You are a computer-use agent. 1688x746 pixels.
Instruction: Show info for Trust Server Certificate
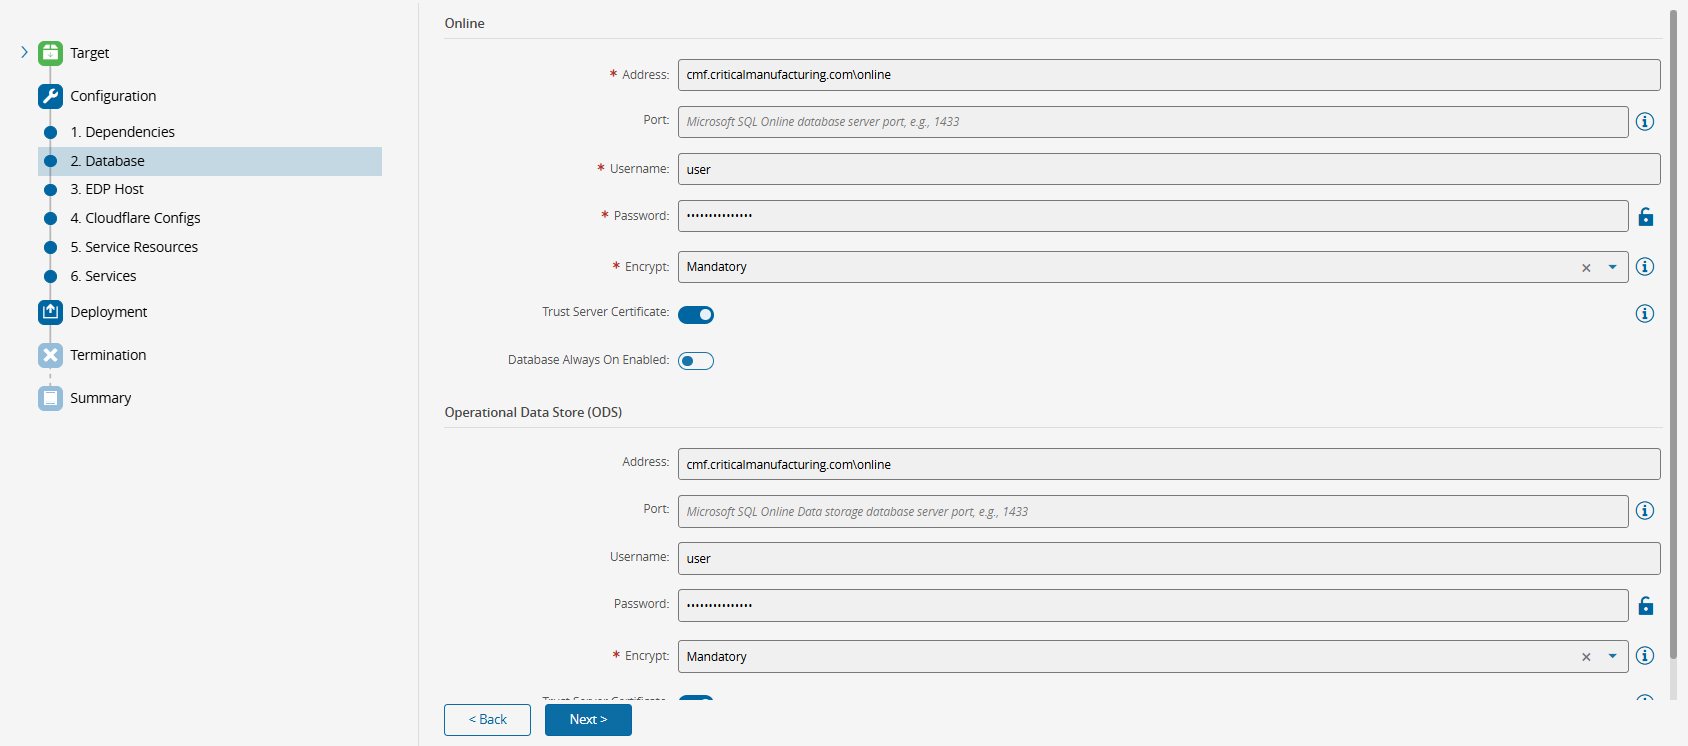pos(1645,314)
